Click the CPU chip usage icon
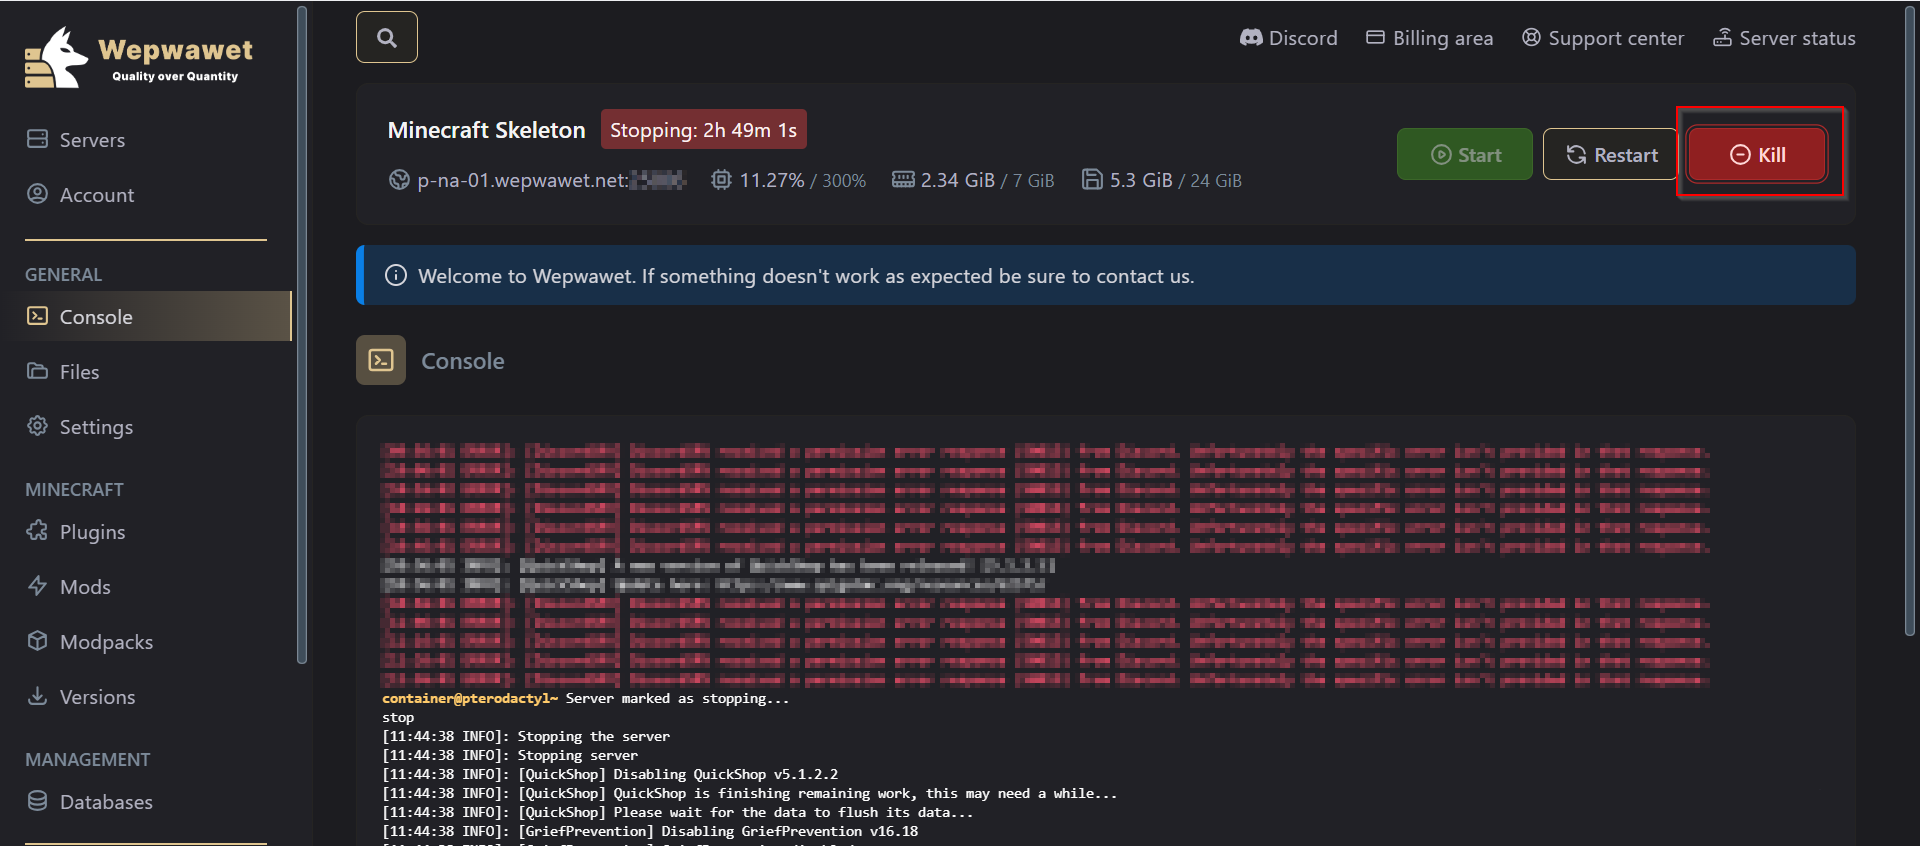 coord(721,180)
